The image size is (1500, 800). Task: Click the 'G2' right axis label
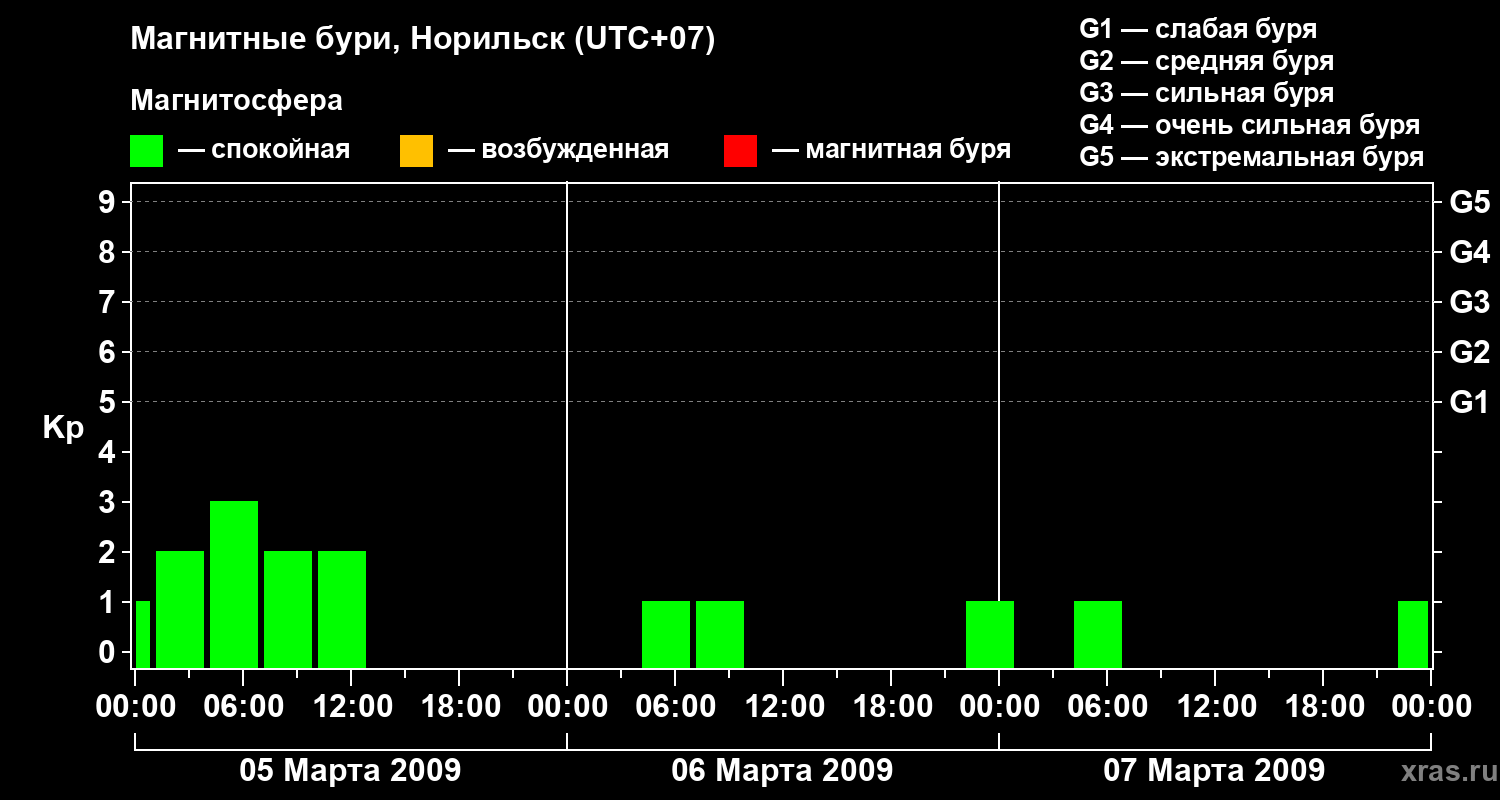tap(1469, 352)
